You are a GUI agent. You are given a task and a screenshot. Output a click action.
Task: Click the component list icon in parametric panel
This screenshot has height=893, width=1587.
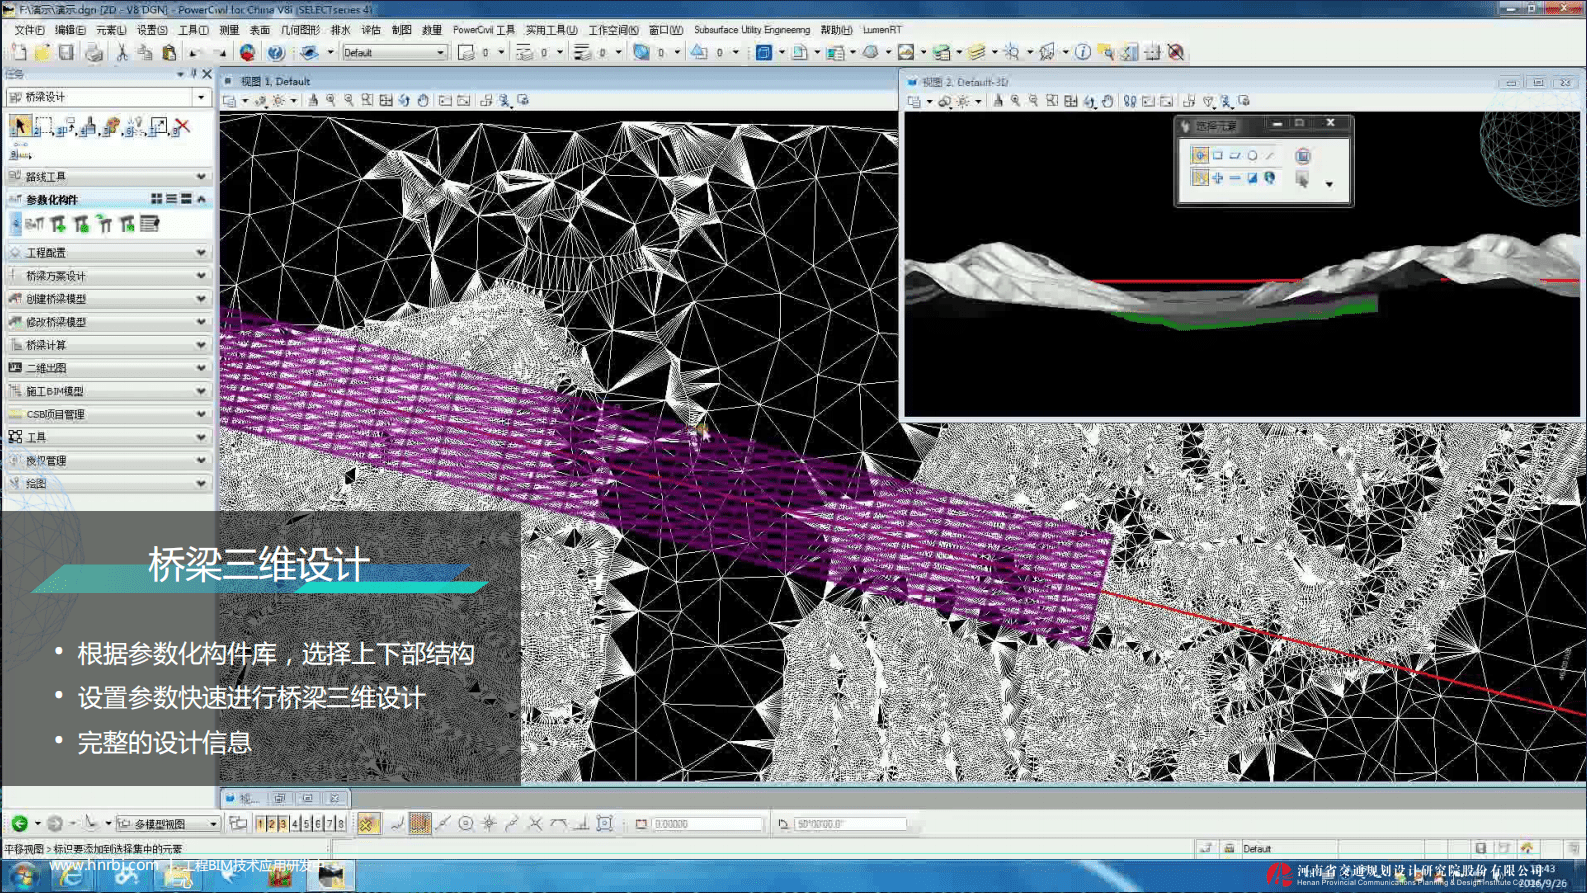[150, 224]
